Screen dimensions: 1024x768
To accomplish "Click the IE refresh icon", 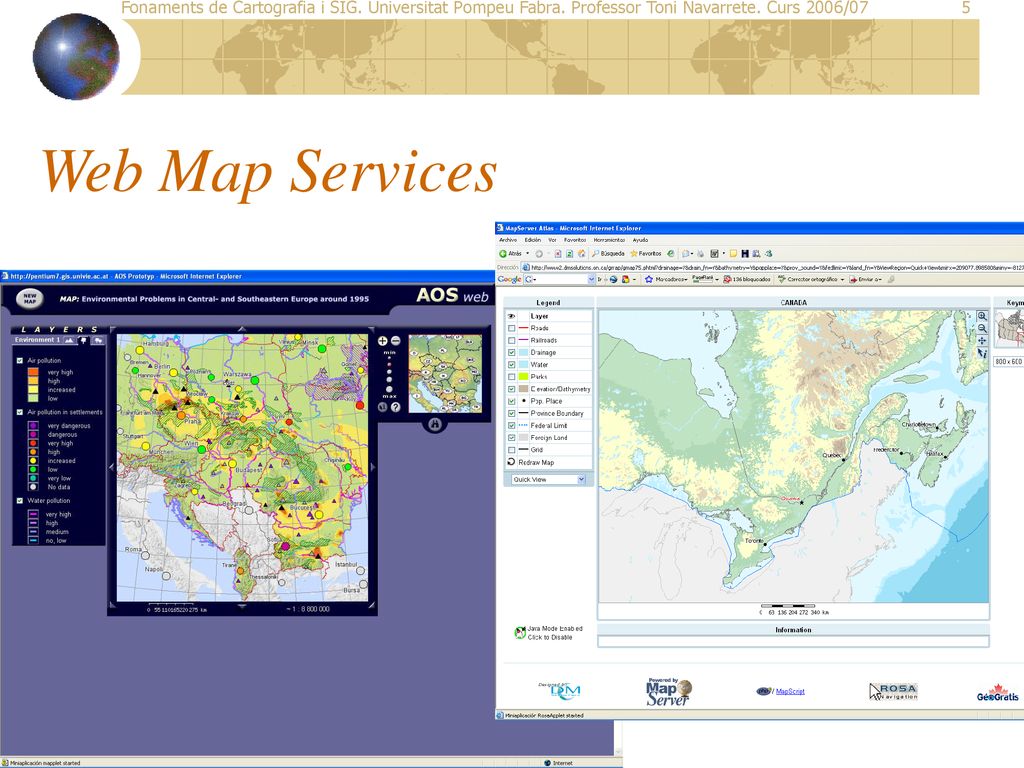I will [569, 253].
